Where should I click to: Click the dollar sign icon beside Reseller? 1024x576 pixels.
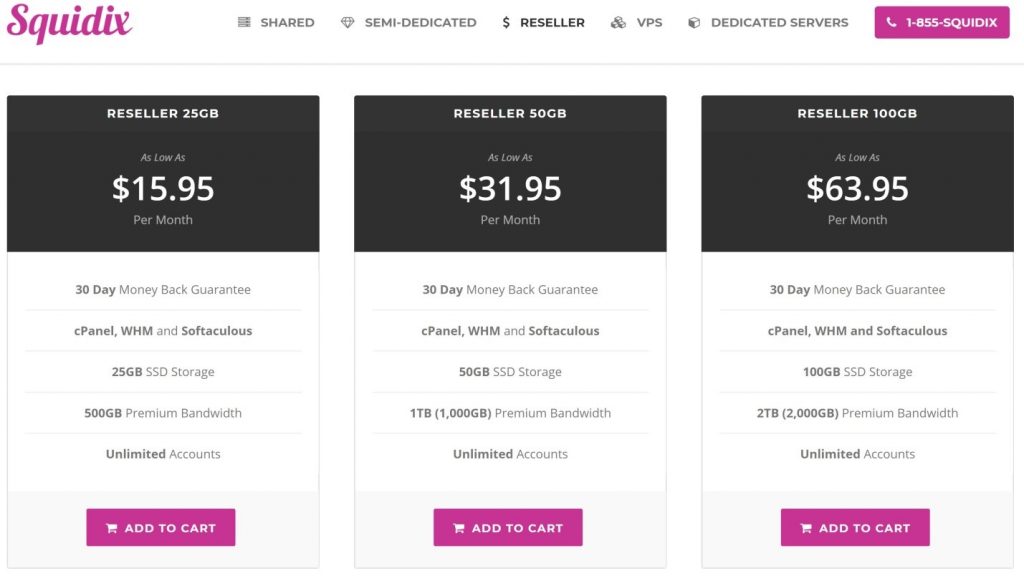[x=506, y=22]
